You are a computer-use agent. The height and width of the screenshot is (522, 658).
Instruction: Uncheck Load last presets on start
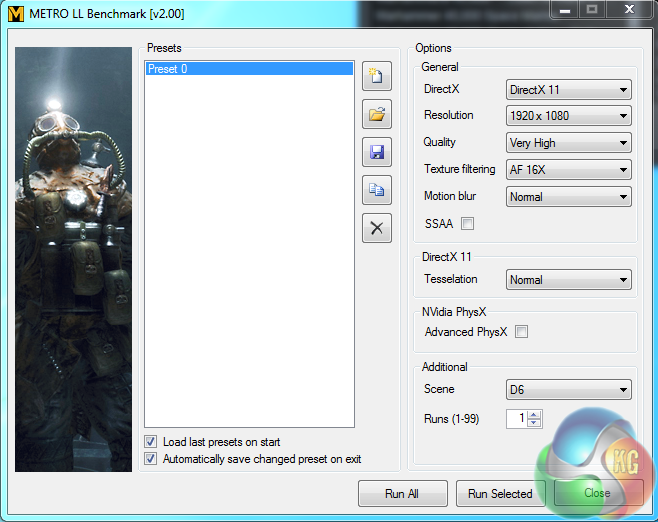(151, 442)
